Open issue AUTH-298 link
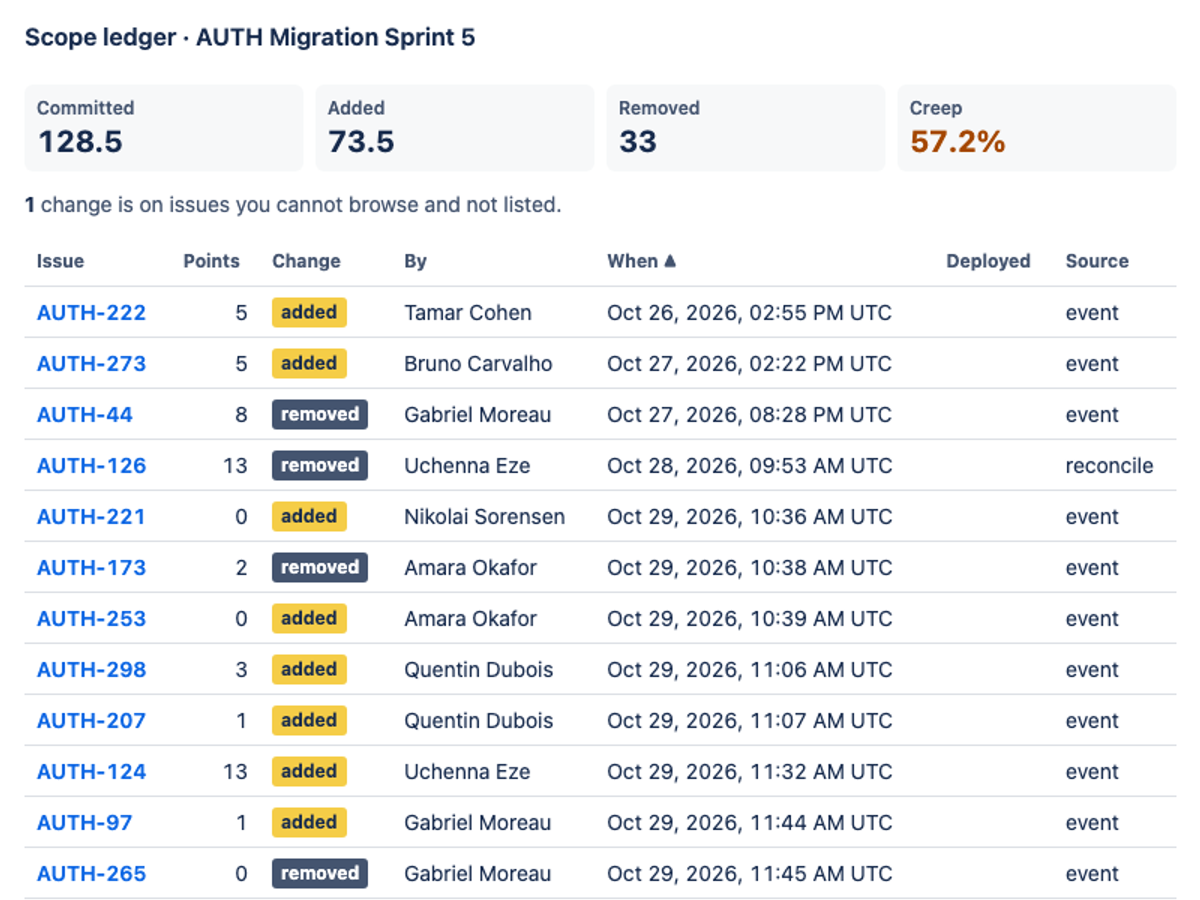The width and height of the screenshot is (1200, 900). (x=91, y=670)
